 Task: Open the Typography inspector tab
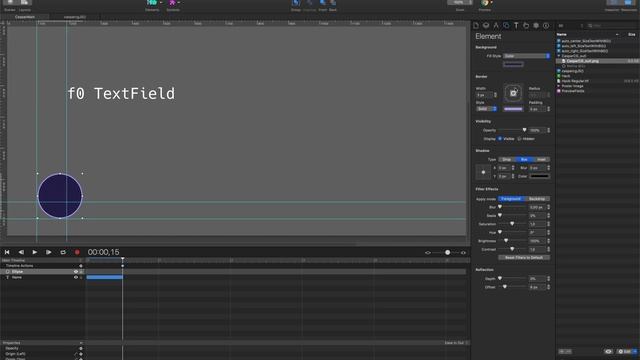pos(516,26)
